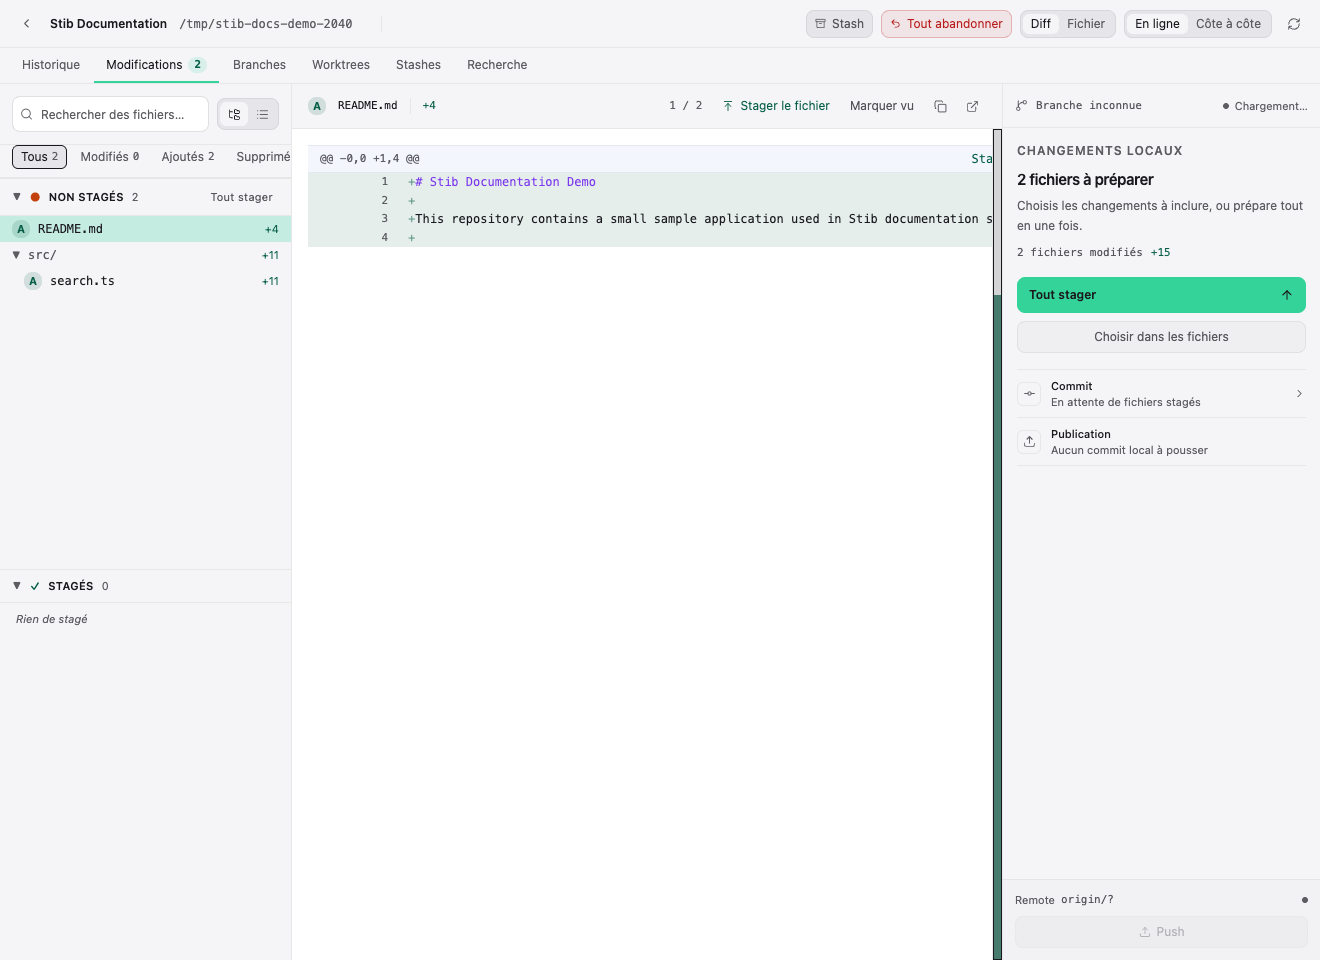
Task: Filter files by Tous
Action: [39, 157]
